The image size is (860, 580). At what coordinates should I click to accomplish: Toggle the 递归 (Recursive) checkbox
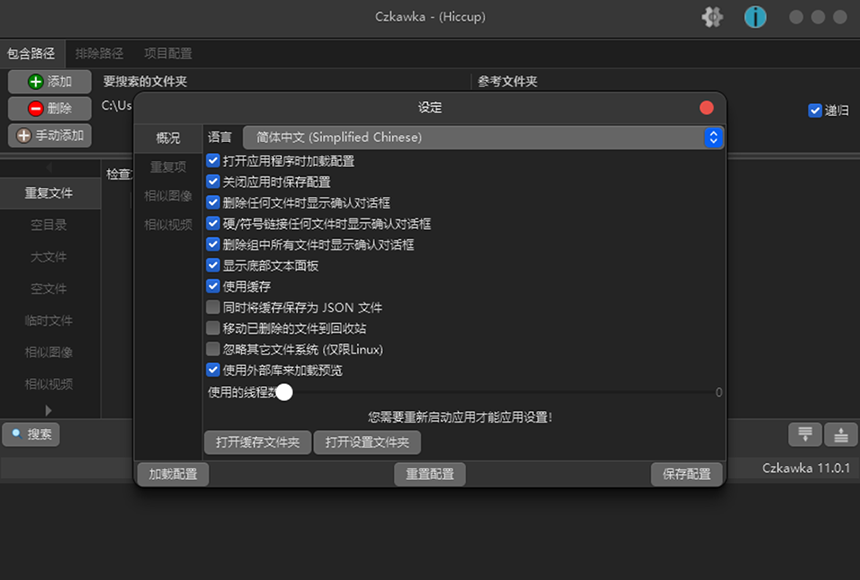(x=815, y=110)
